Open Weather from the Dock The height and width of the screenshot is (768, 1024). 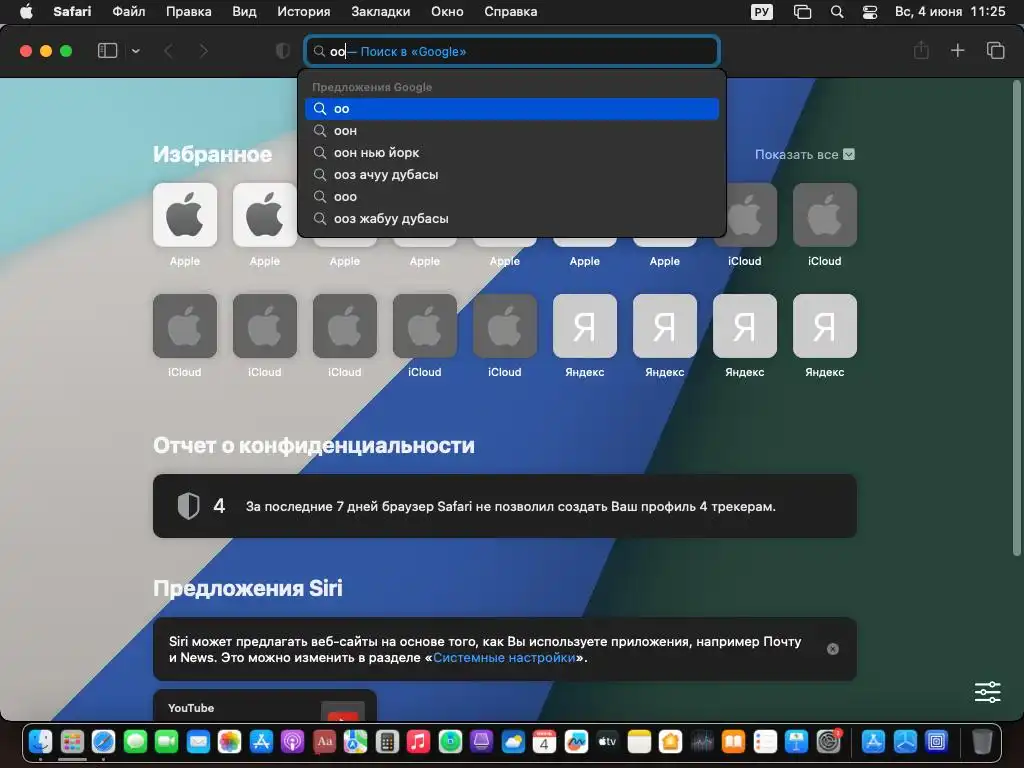coord(513,741)
